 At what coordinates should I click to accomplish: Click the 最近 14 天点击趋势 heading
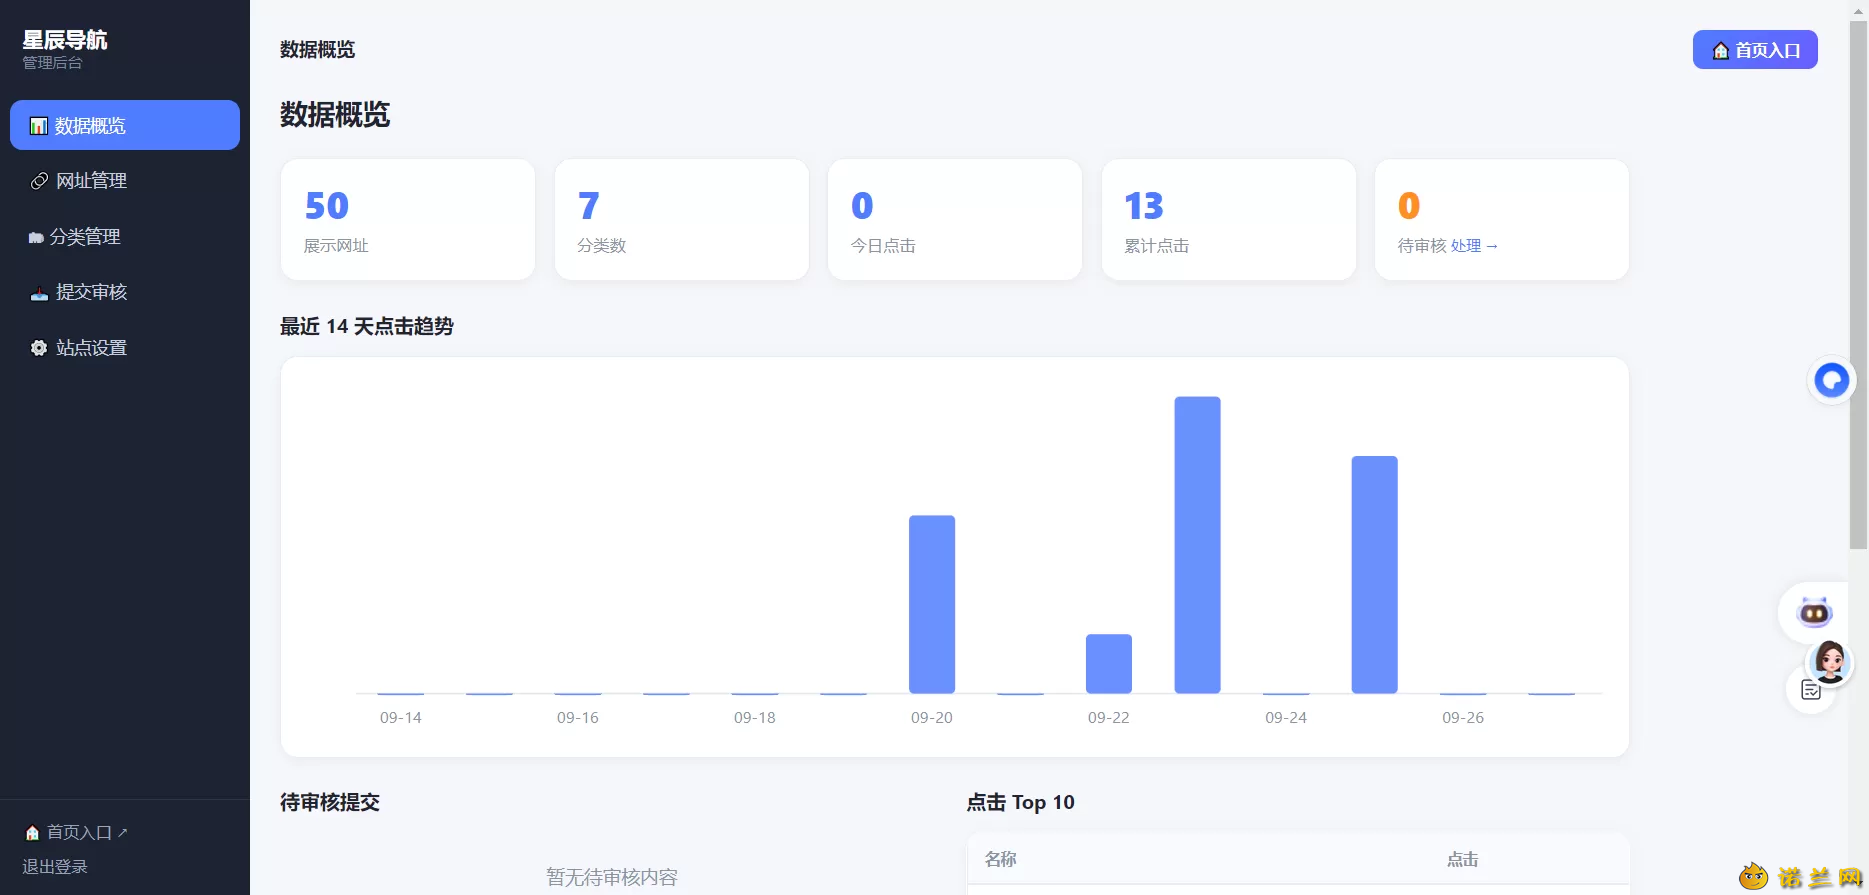[367, 327]
